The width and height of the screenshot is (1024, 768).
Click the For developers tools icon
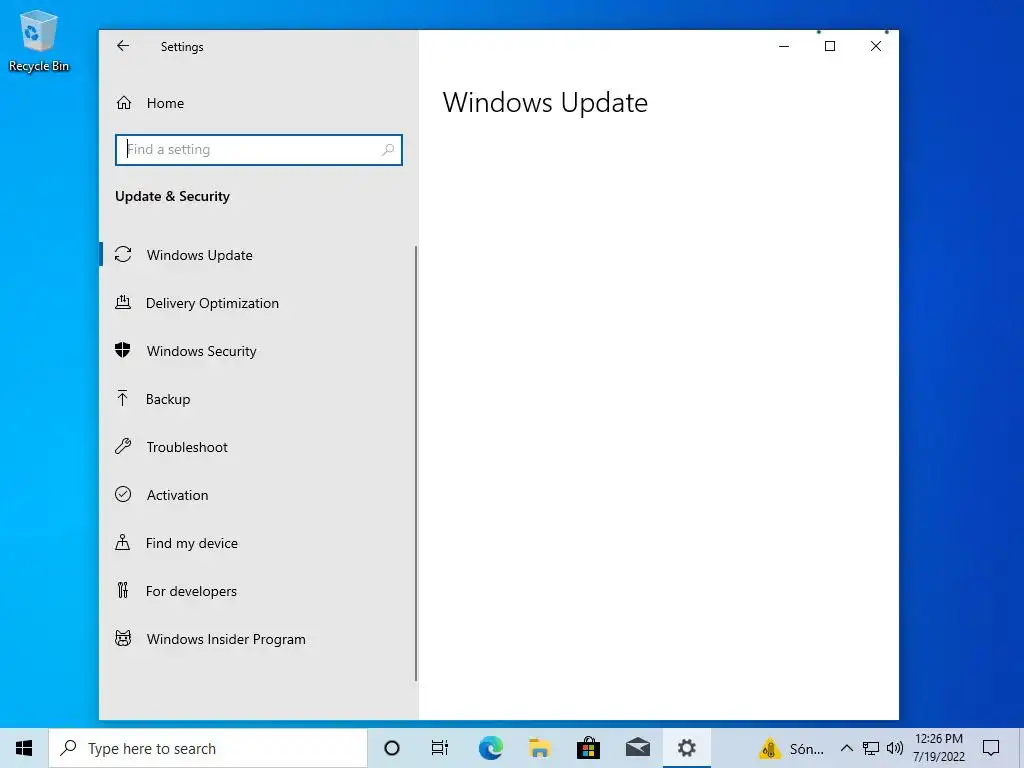[123, 590]
